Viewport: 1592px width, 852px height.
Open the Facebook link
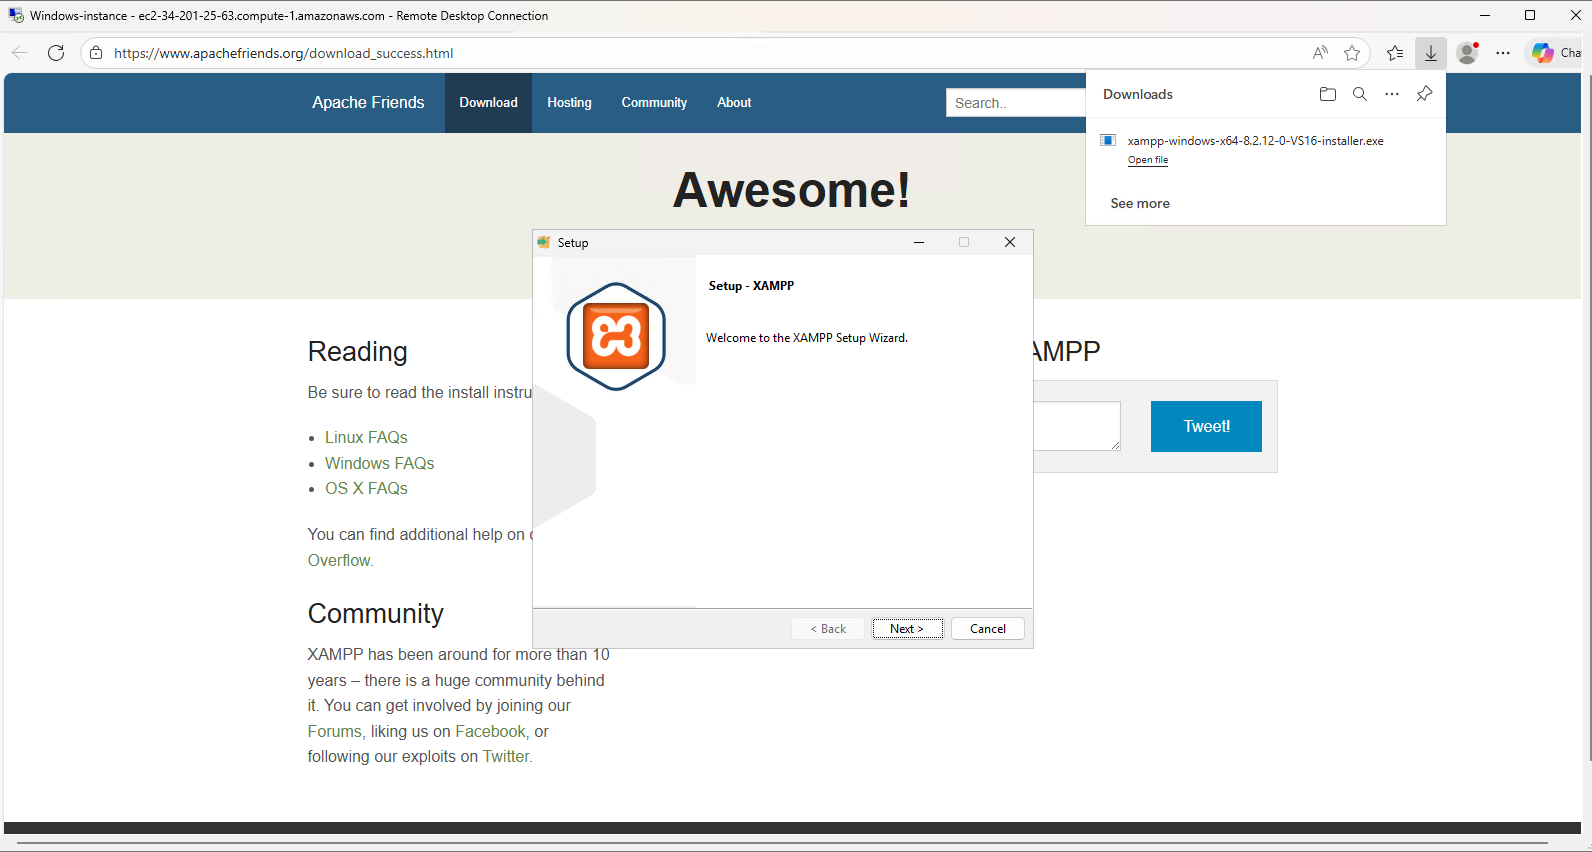coord(490,731)
